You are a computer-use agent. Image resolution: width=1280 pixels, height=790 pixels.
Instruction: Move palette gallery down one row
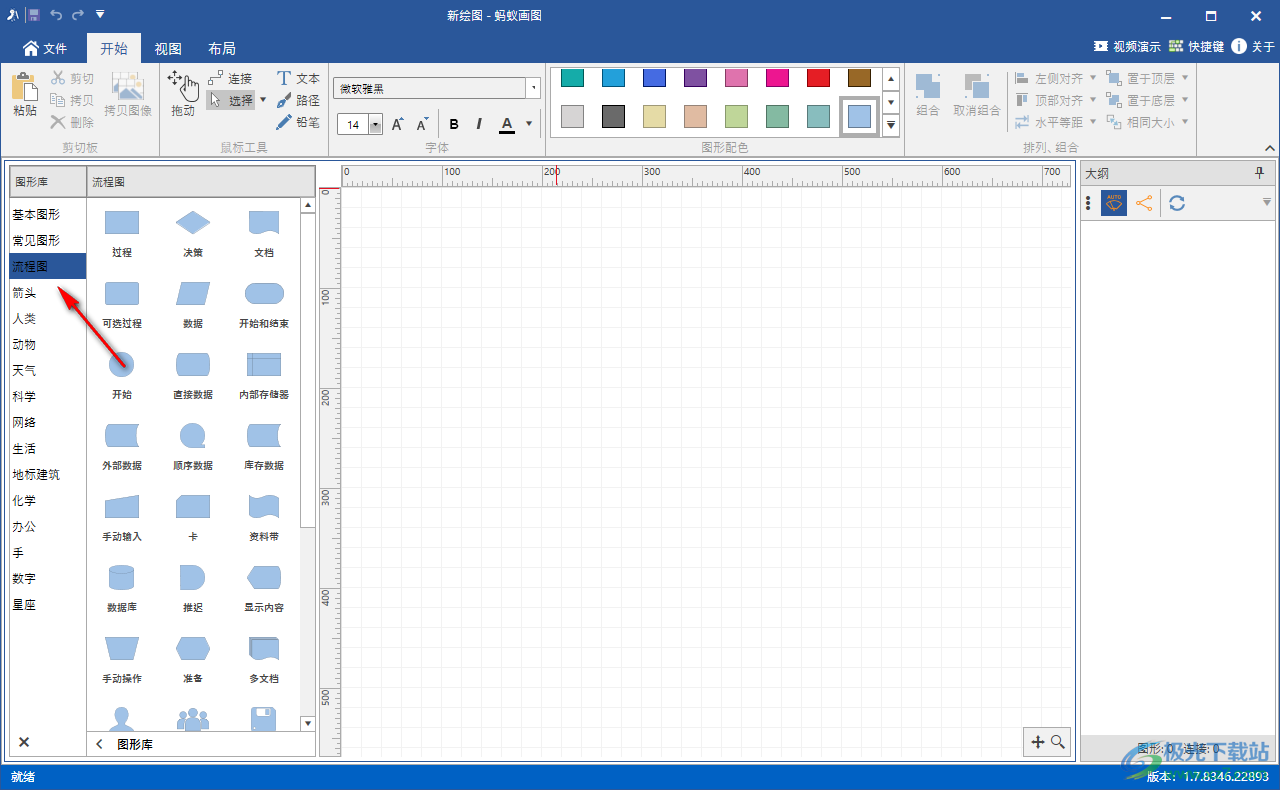pyautogui.click(x=891, y=102)
